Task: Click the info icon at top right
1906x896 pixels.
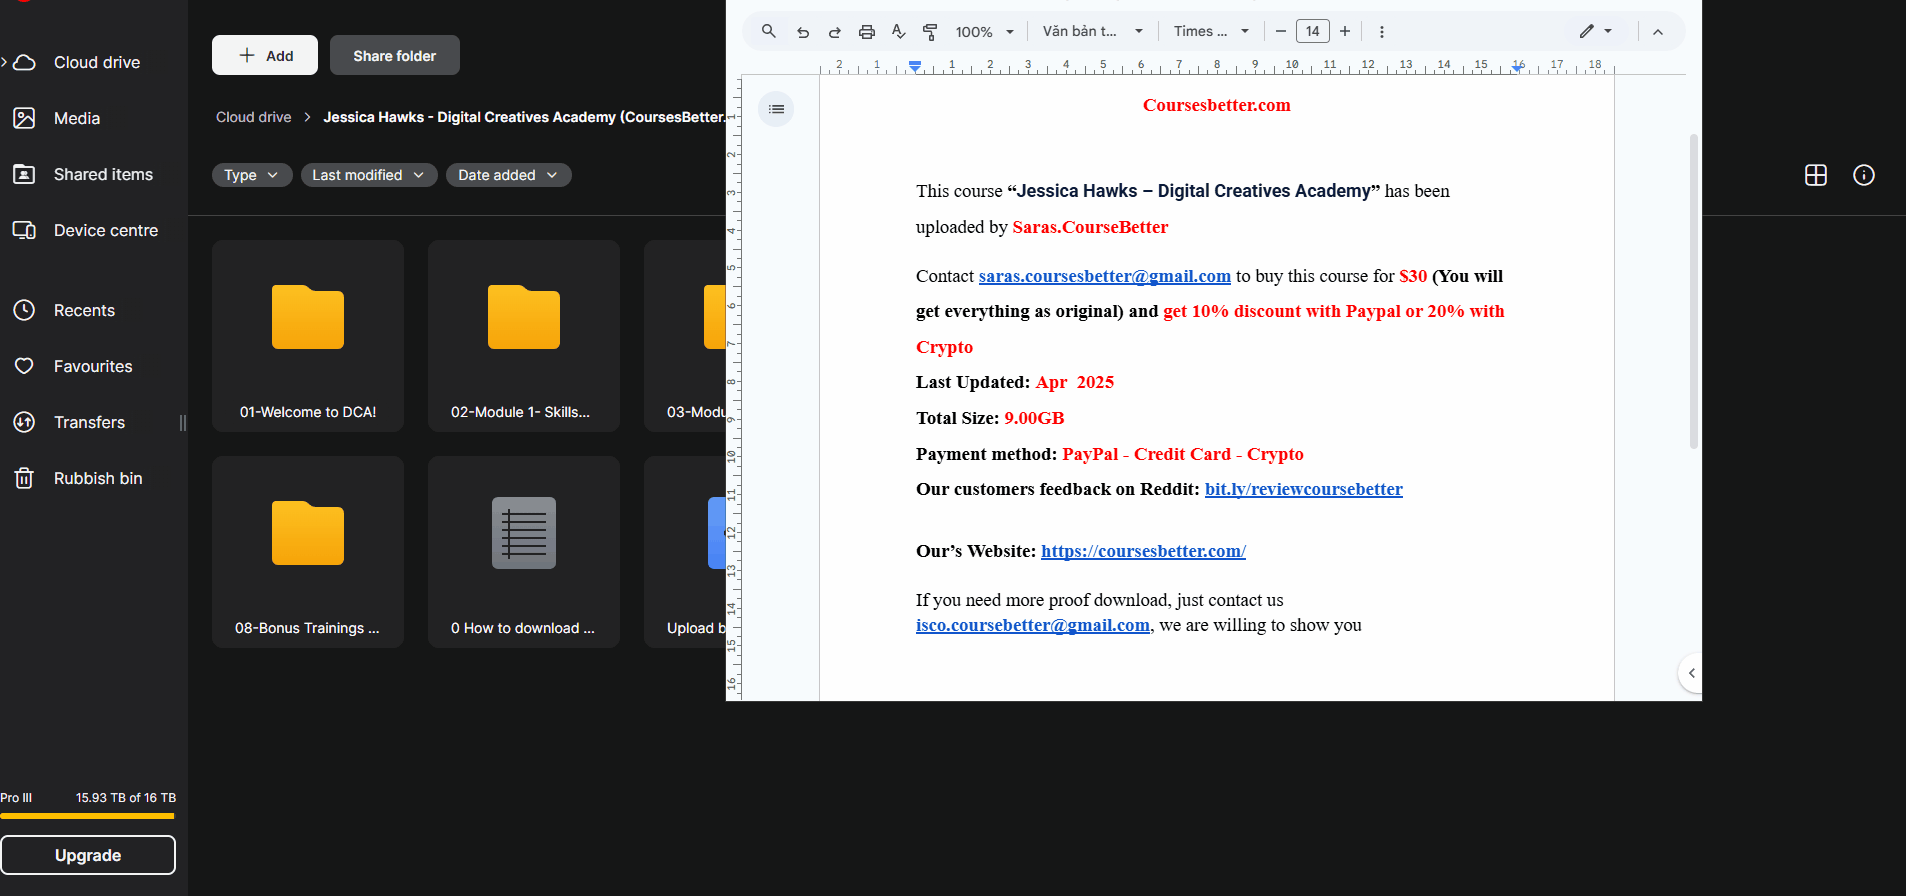Action: pos(1863,175)
